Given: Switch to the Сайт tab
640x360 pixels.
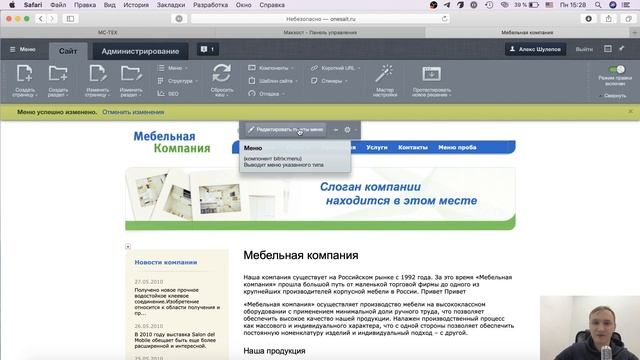Looking at the screenshot, I should (68, 51).
